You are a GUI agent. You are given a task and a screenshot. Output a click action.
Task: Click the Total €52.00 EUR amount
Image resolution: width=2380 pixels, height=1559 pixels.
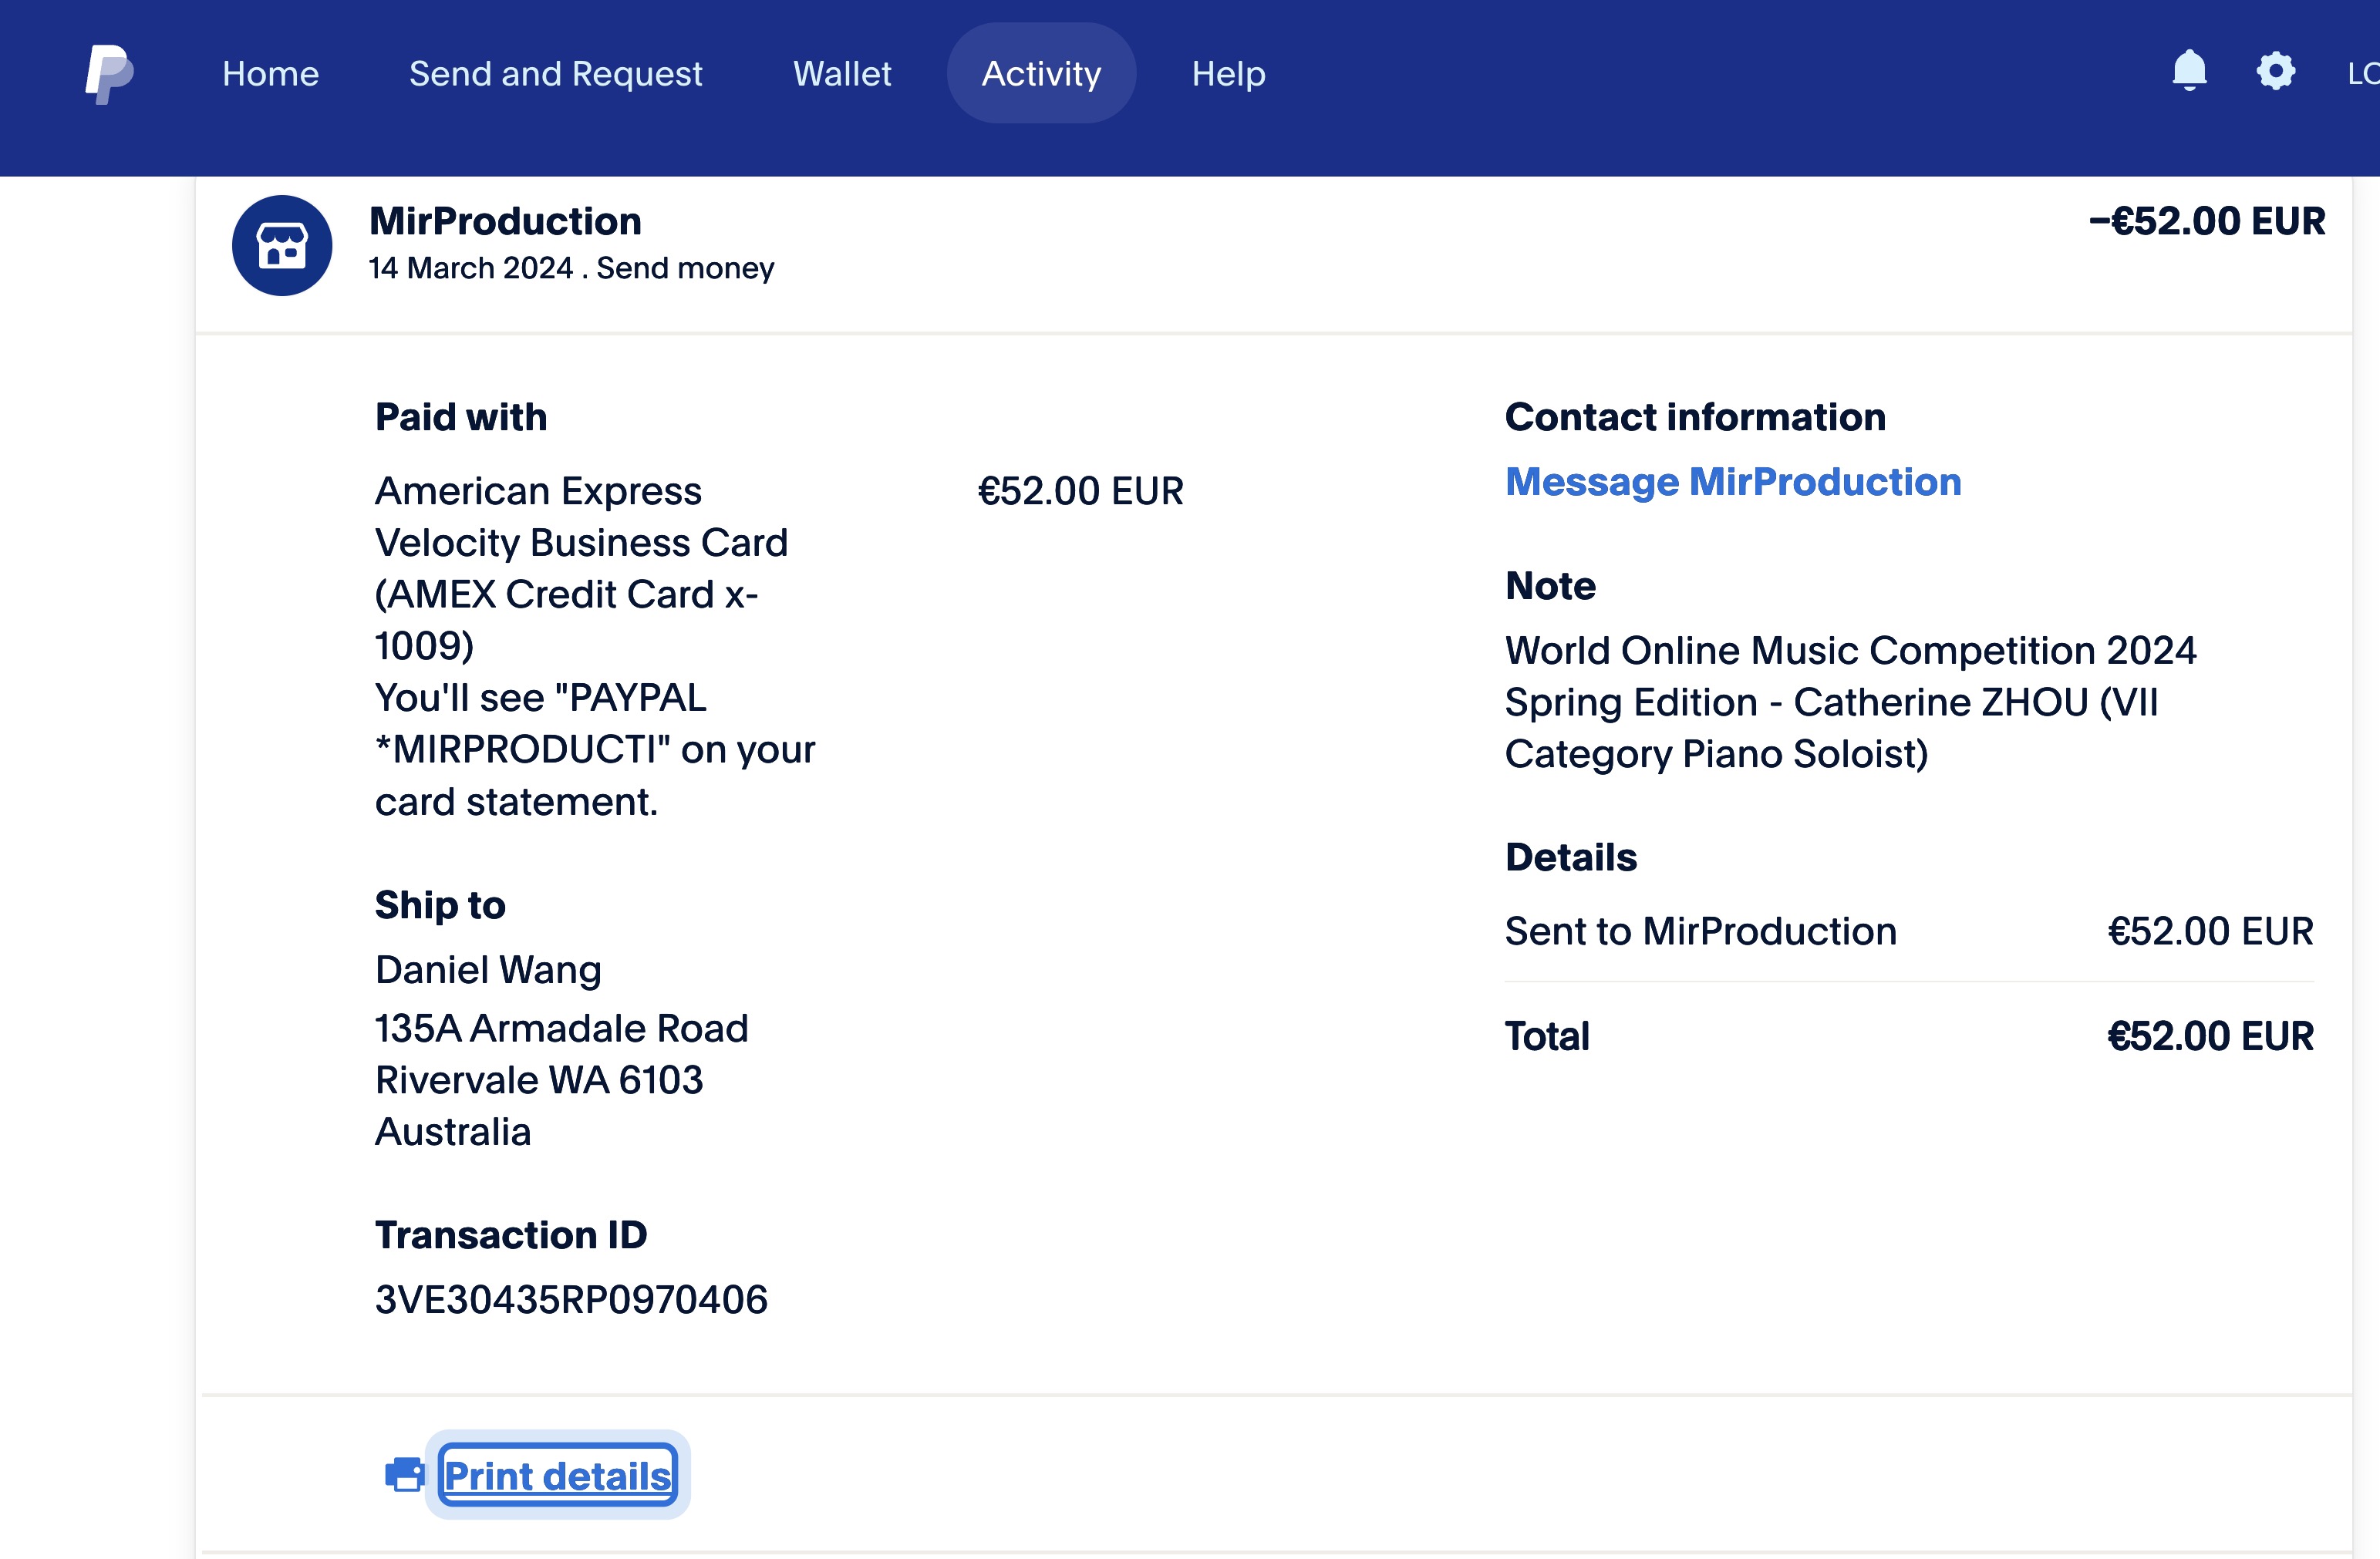2209,1036
